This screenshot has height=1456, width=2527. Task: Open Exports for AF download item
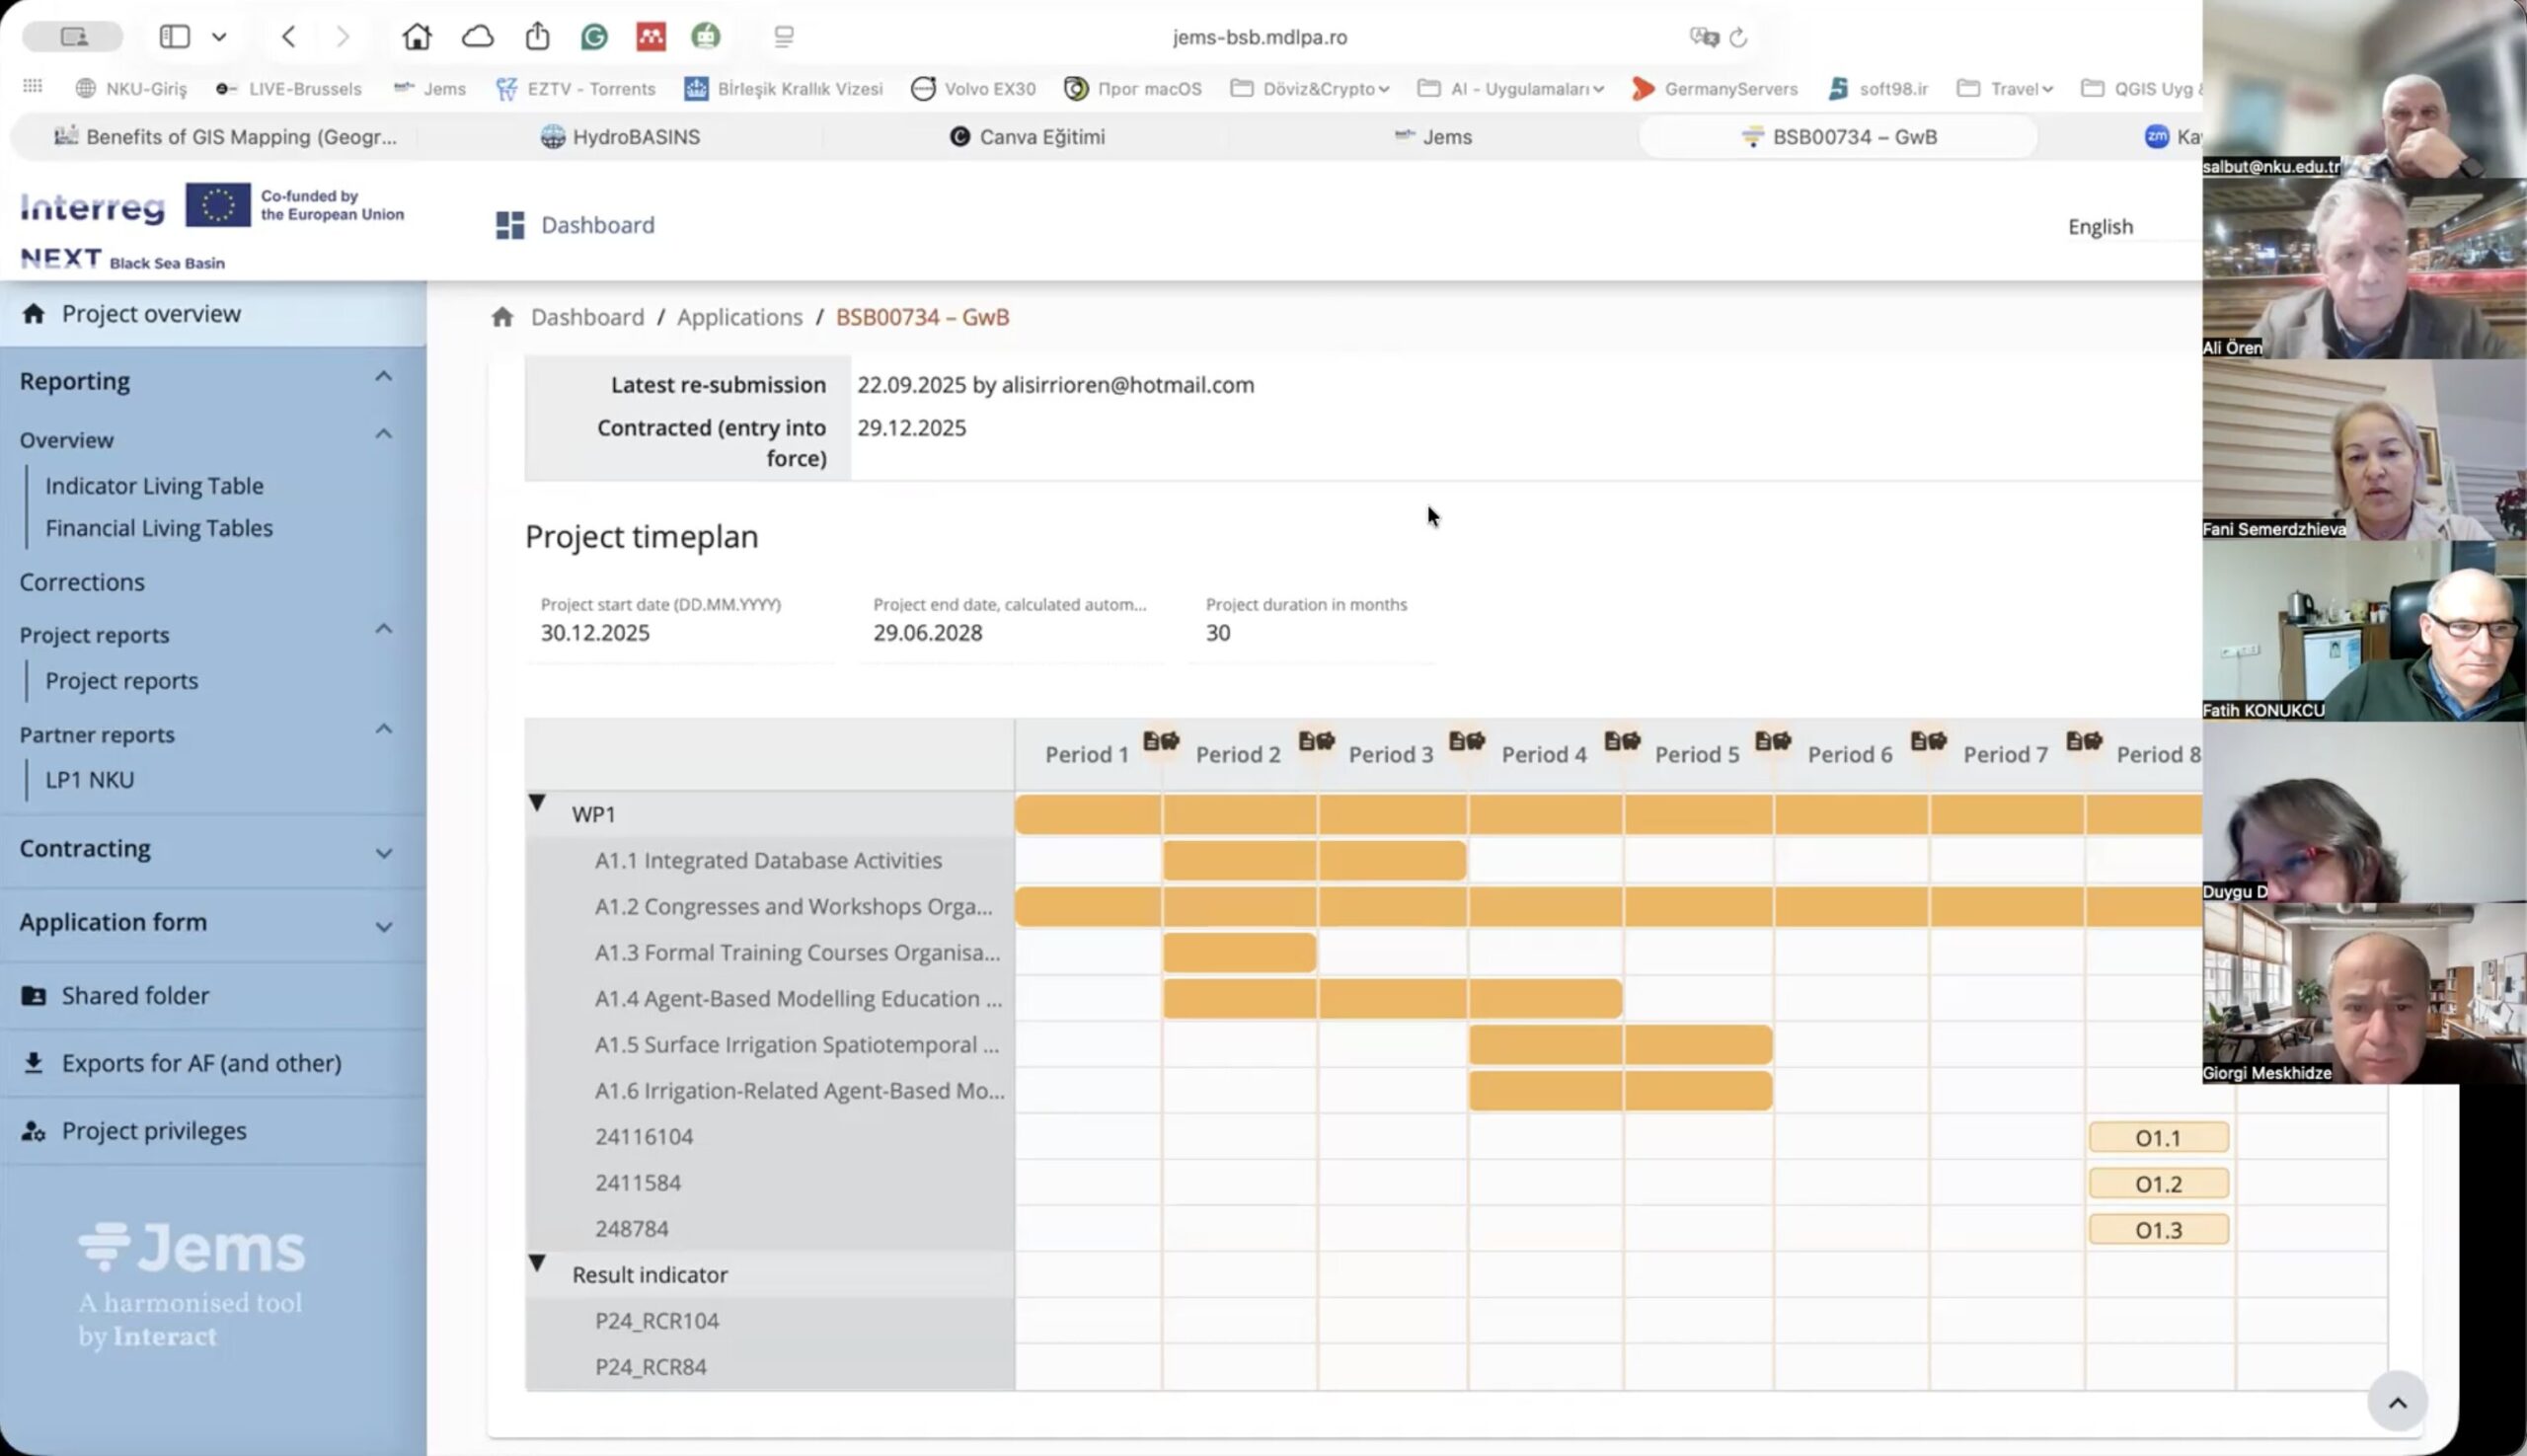[x=200, y=1063]
